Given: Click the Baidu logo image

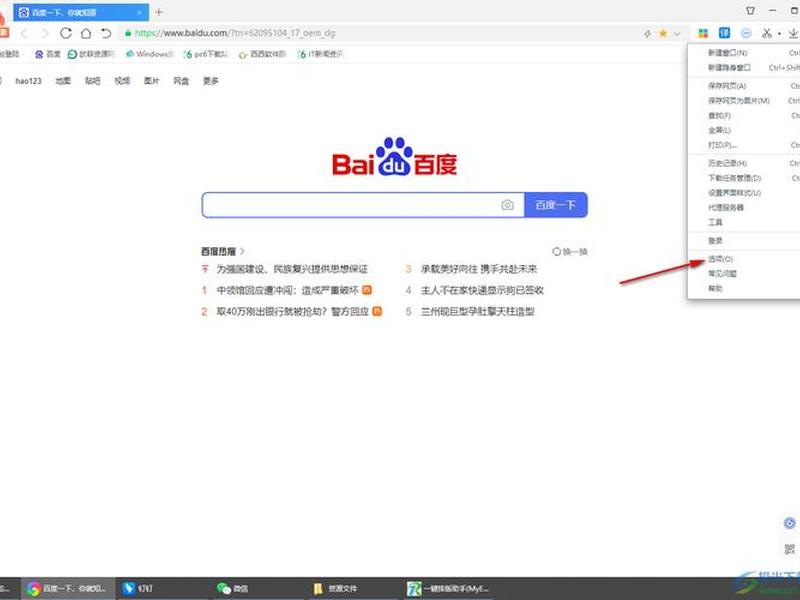Looking at the screenshot, I should coord(394,157).
